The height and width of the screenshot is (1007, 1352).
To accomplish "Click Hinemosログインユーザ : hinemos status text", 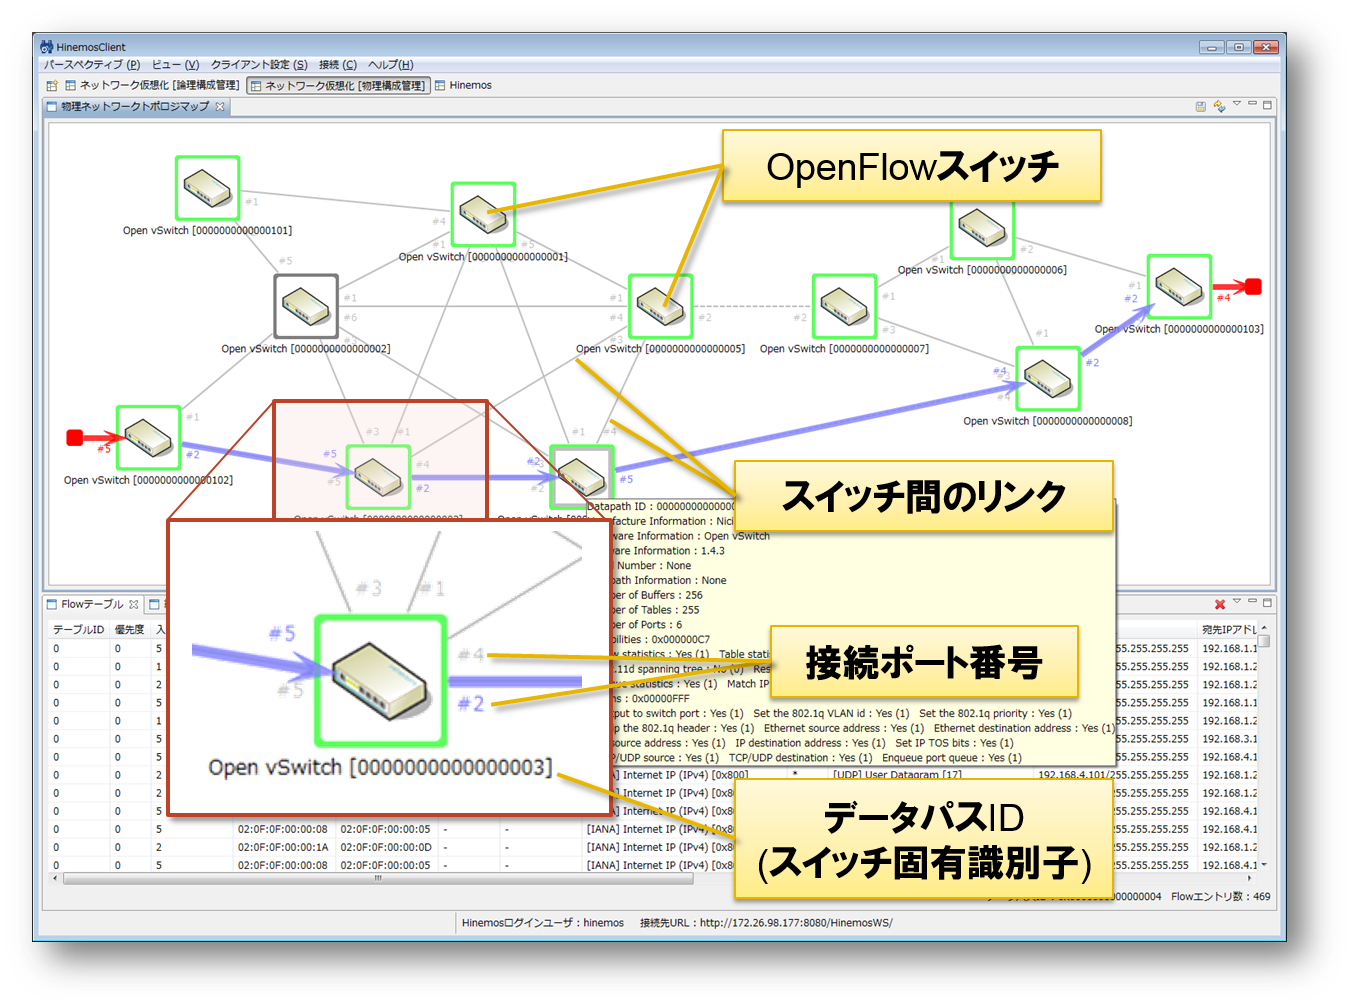I will [x=543, y=923].
